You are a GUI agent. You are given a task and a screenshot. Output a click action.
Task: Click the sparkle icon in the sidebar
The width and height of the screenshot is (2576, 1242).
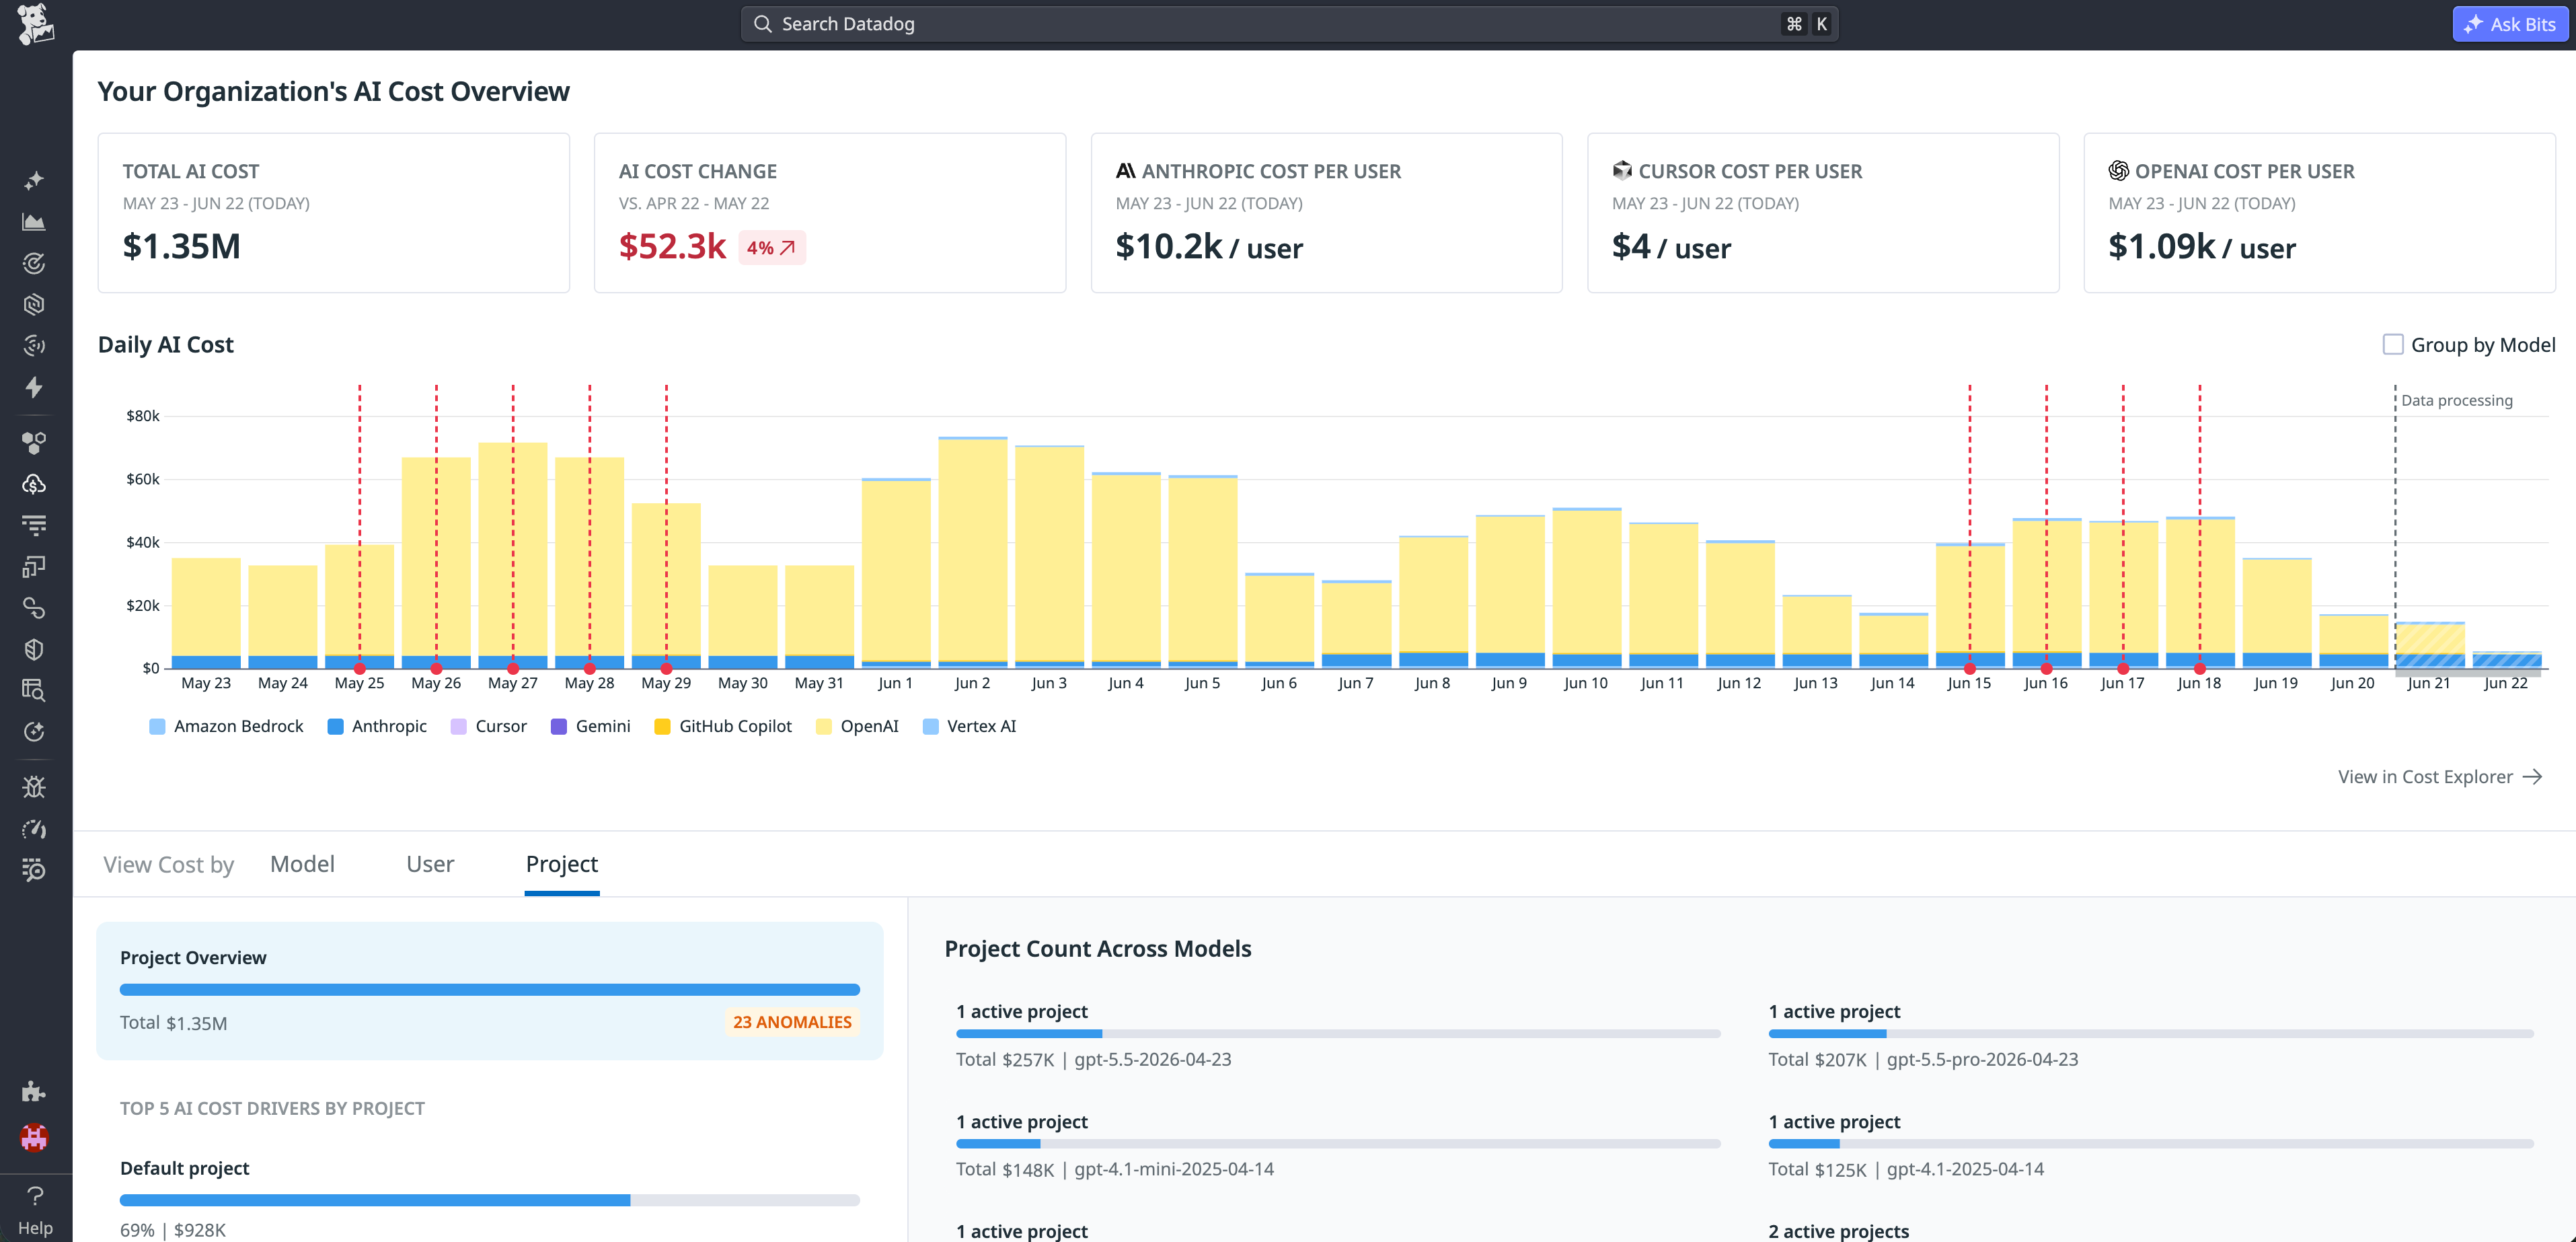coord(34,181)
